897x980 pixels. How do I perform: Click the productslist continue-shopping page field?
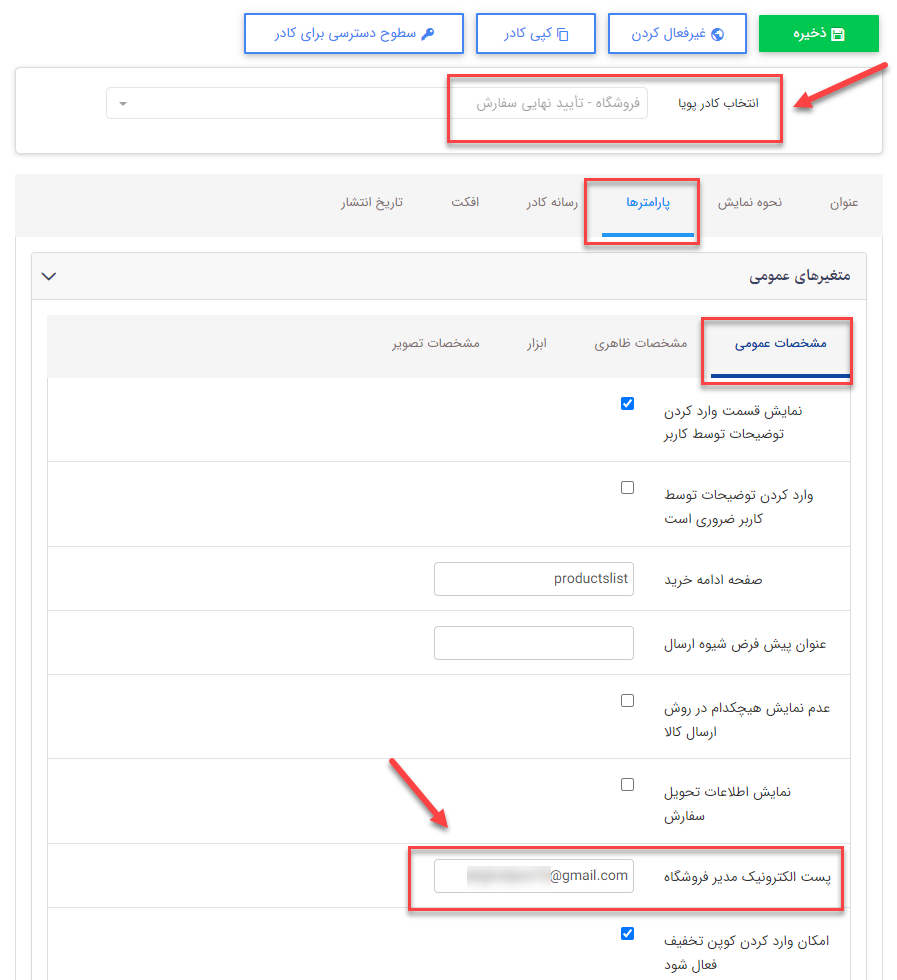(533, 578)
